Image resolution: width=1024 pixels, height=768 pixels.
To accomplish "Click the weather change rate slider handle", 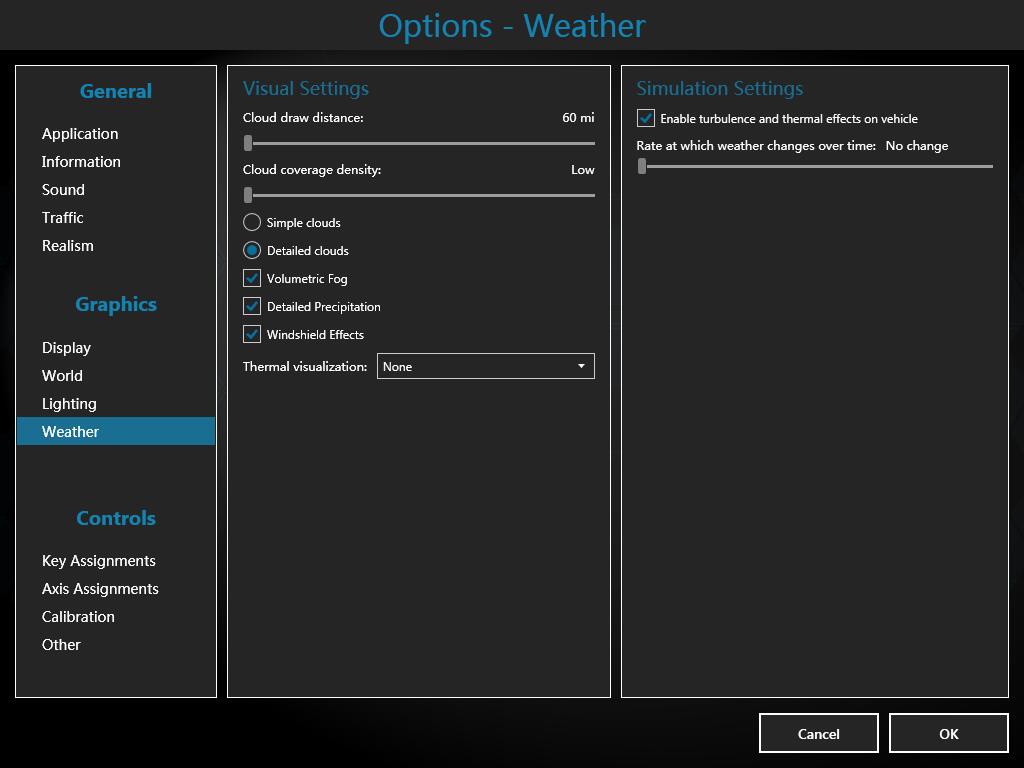I will [x=642, y=167].
